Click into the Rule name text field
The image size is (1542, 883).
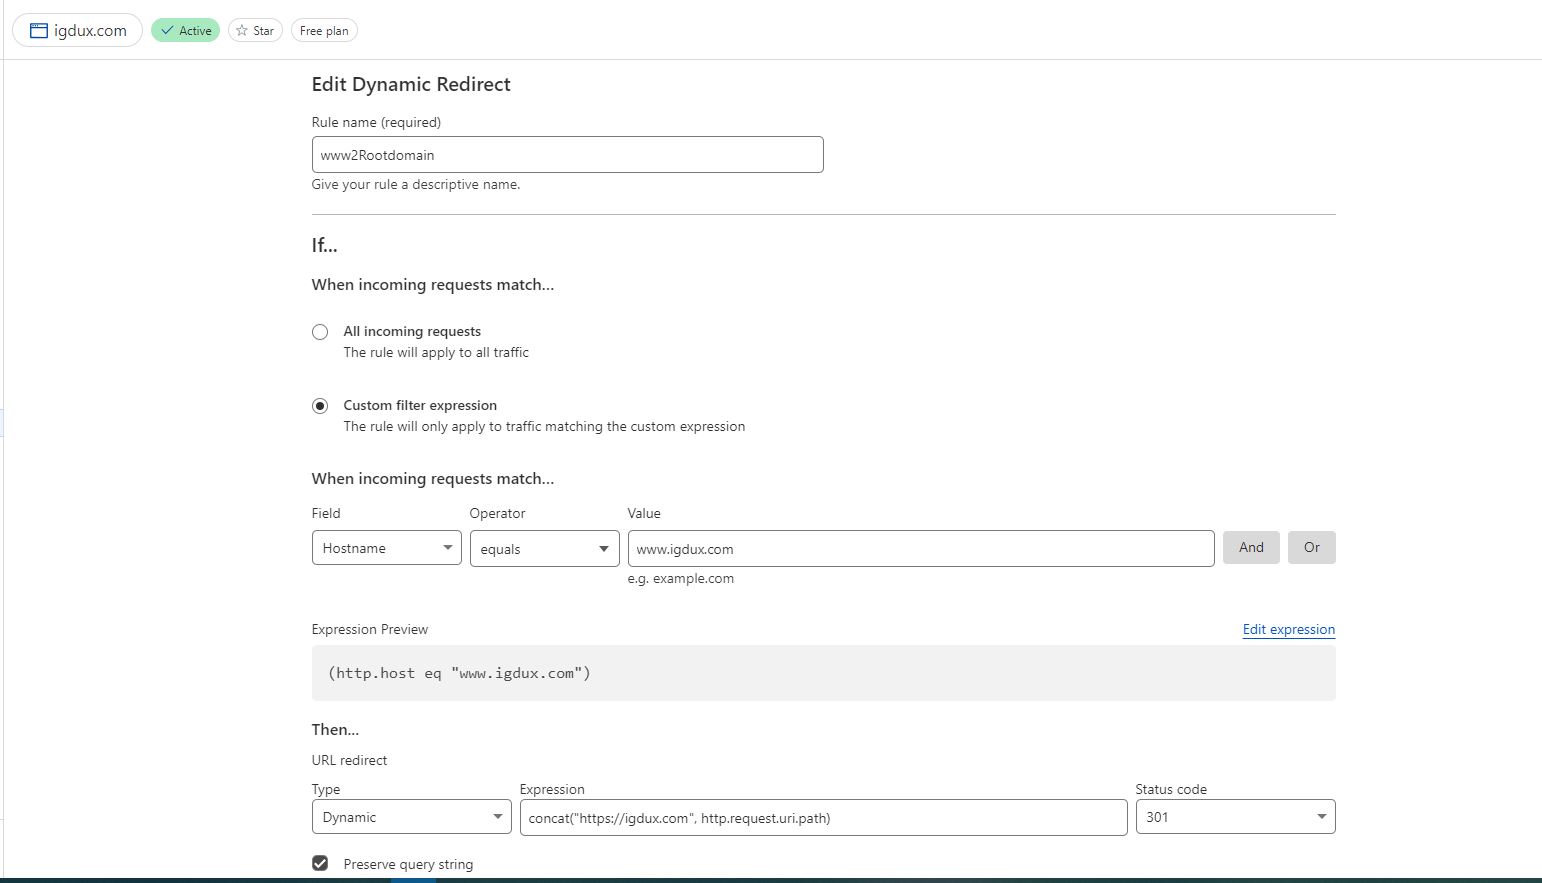(x=567, y=155)
